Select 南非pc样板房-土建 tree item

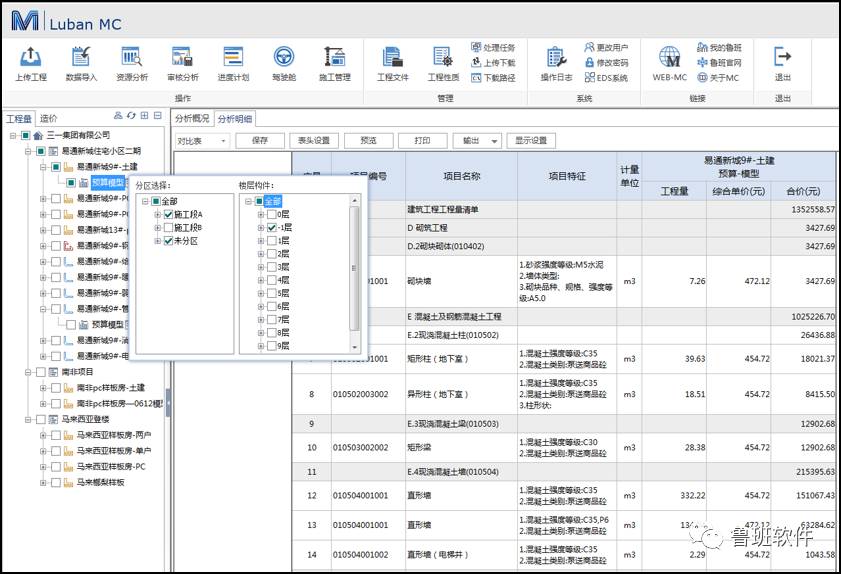[x=110, y=388]
